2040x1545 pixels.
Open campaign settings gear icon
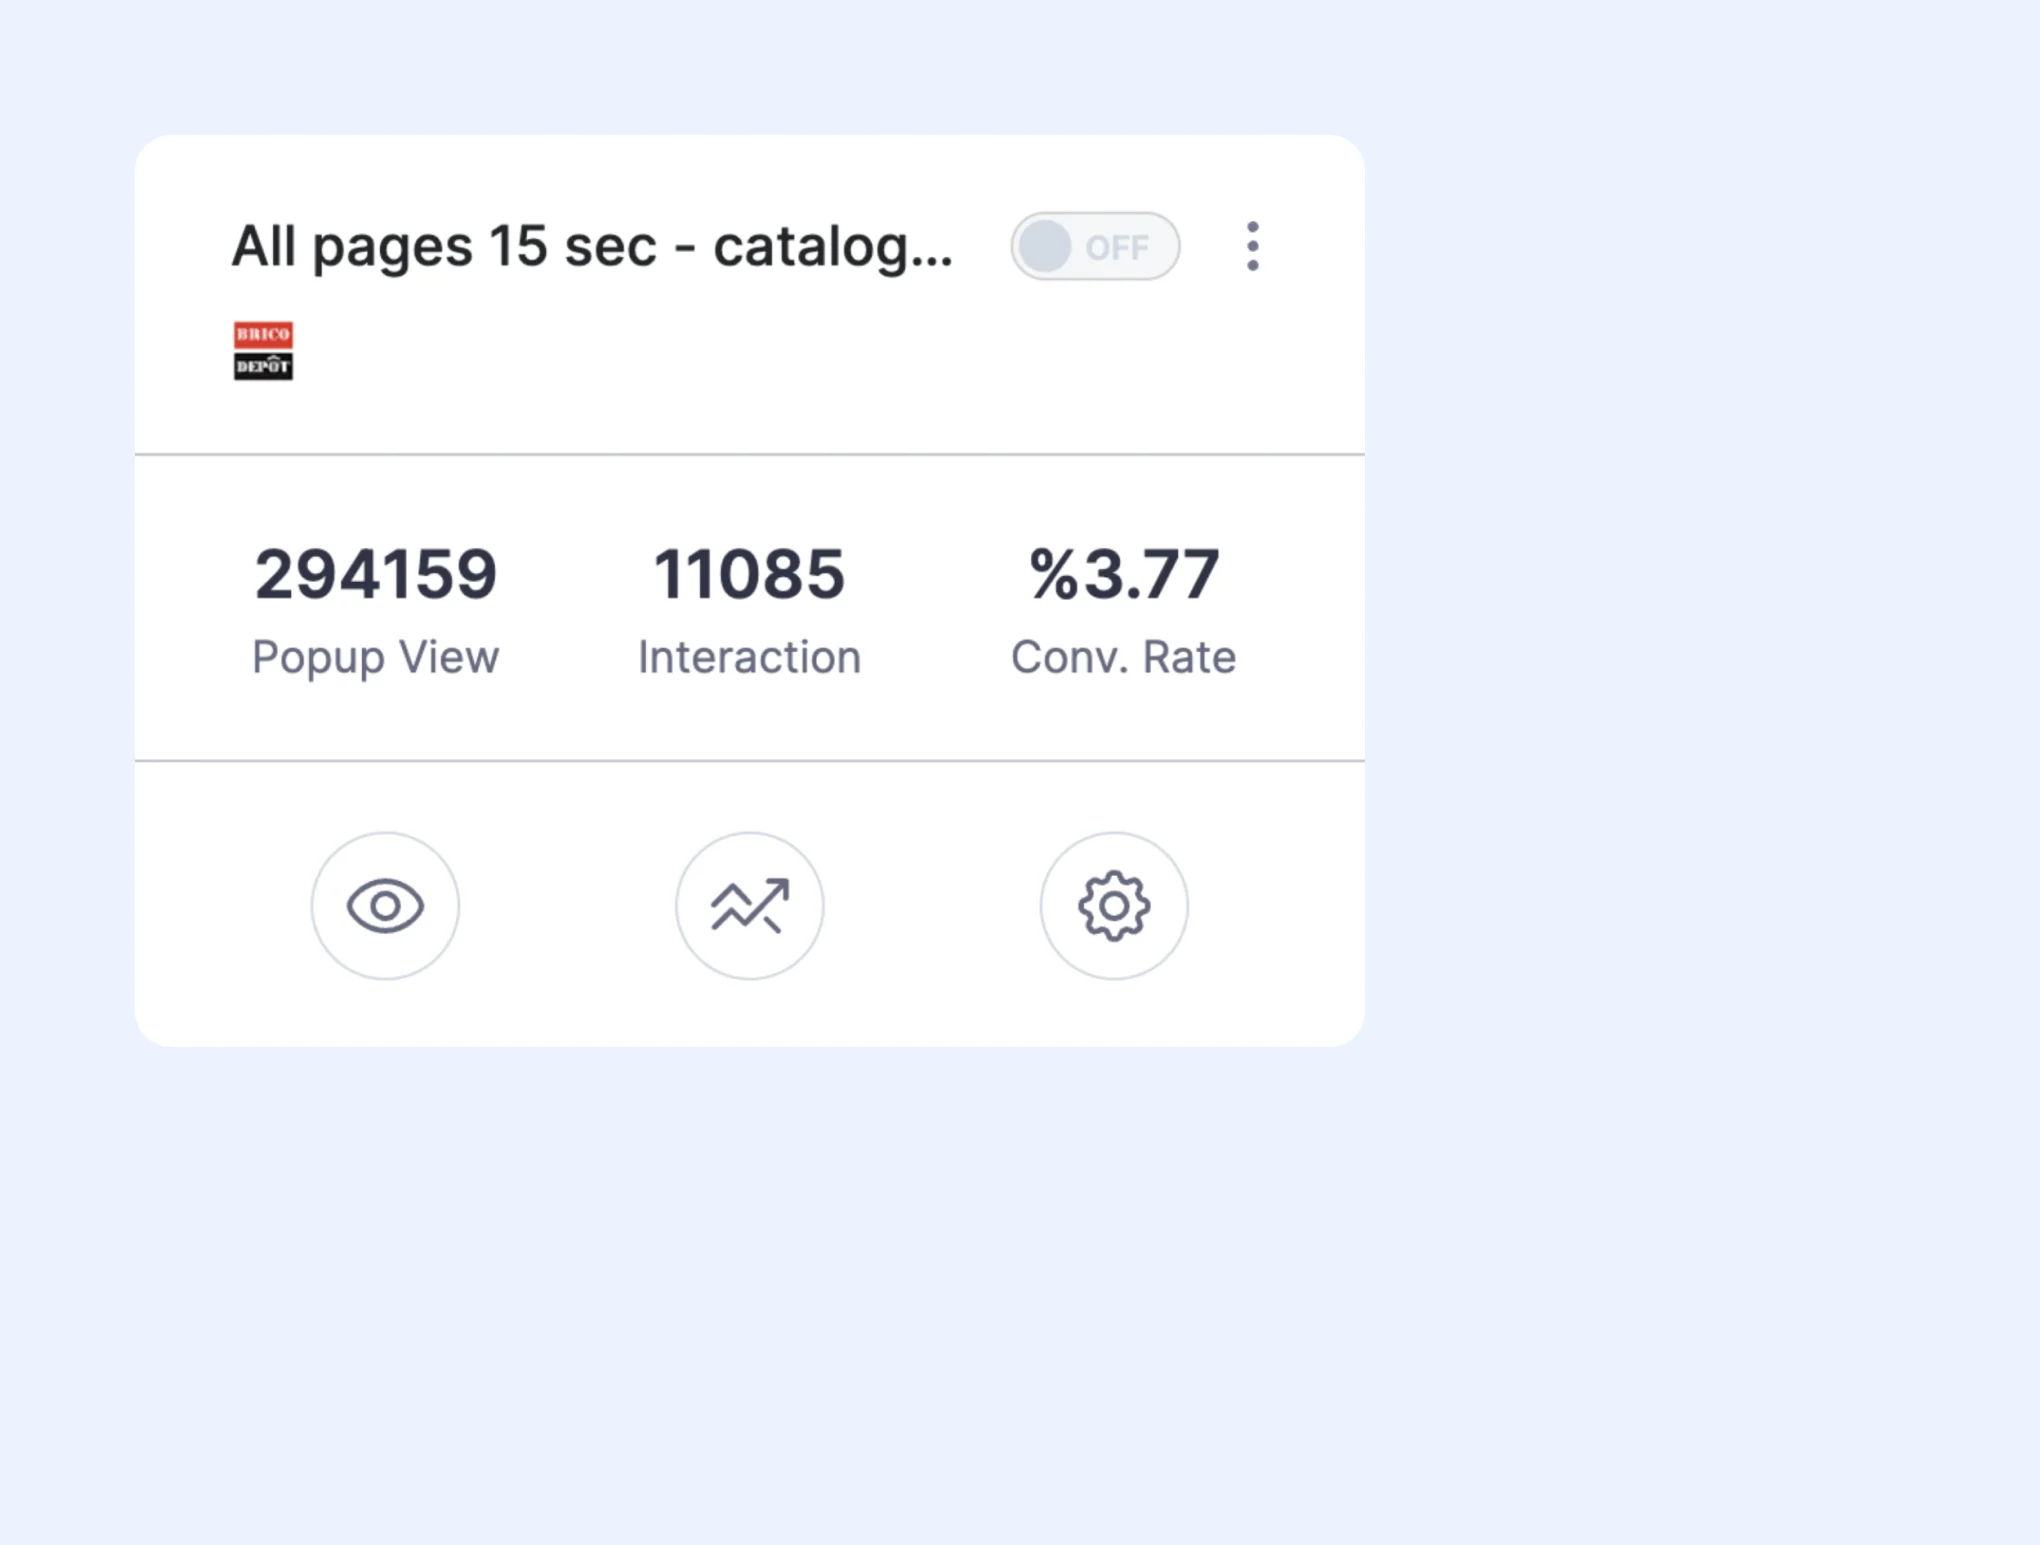1114,906
